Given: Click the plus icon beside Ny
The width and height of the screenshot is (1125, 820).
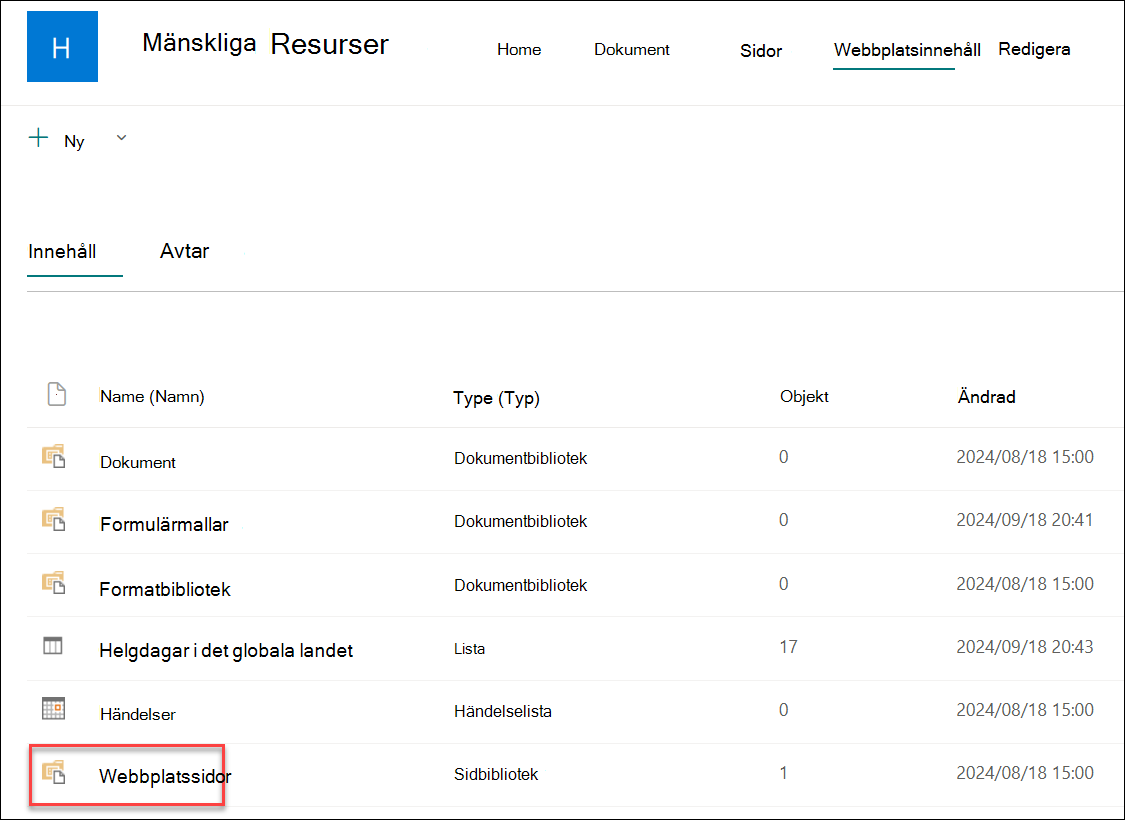Looking at the screenshot, I should (38, 138).
